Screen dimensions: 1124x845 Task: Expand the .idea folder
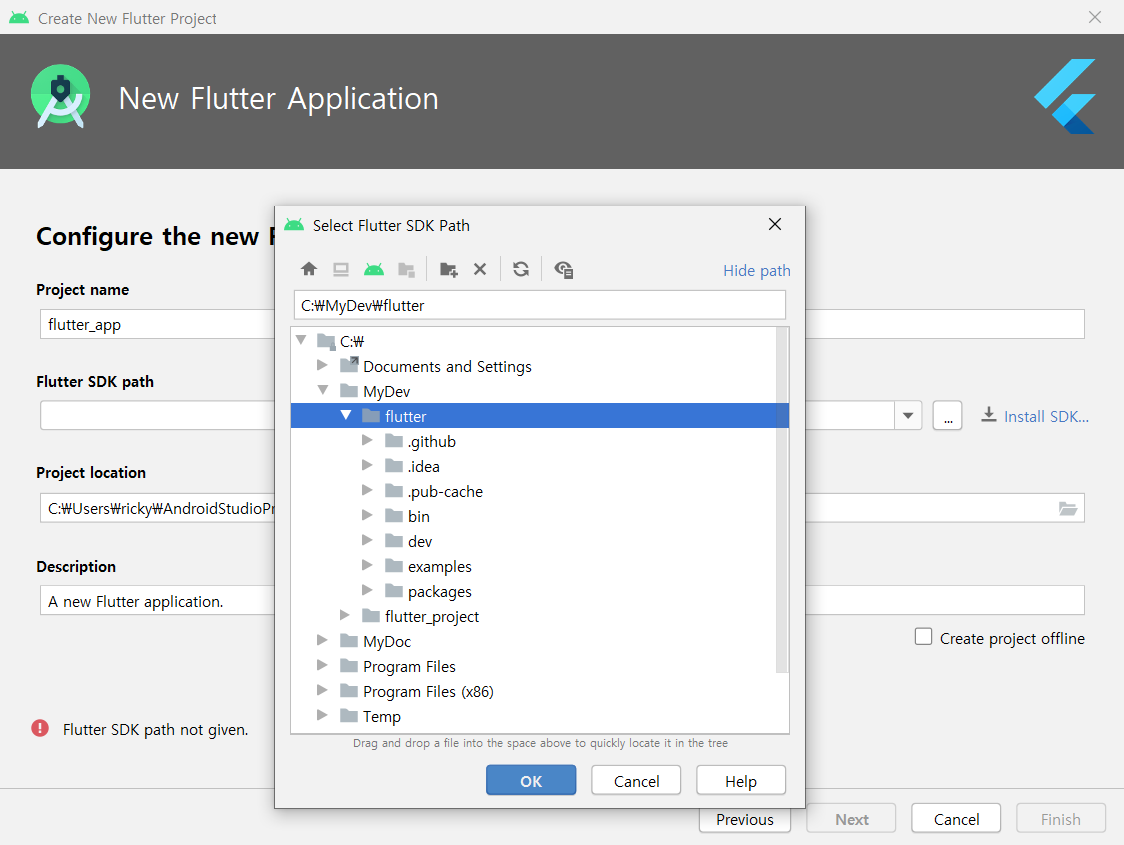coord(367,465)
